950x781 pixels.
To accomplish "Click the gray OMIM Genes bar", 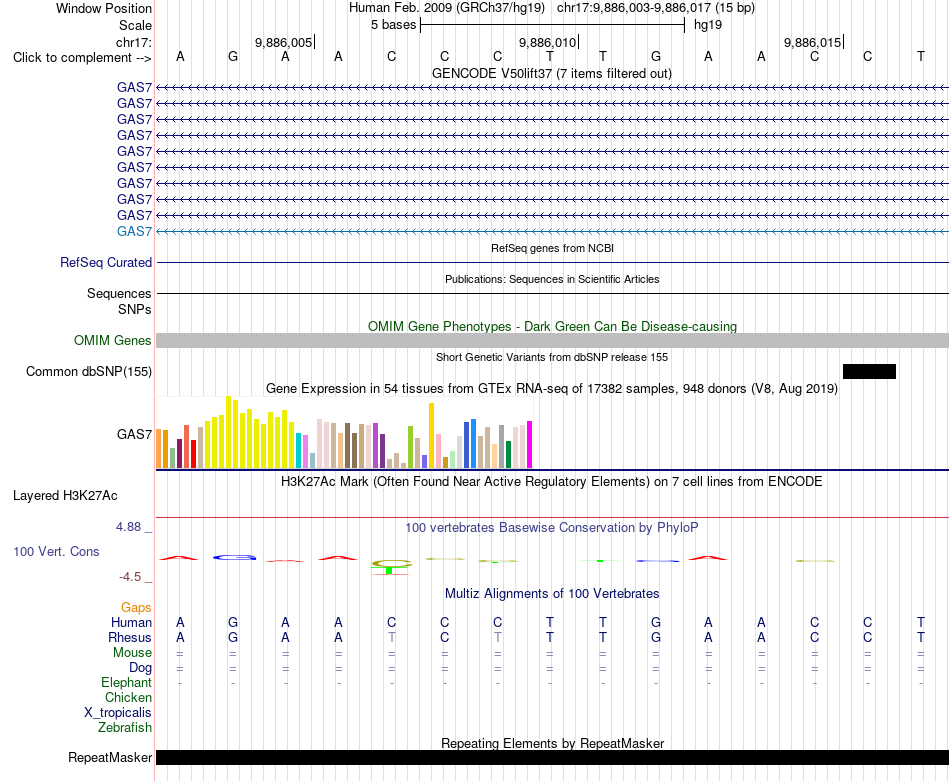I will (552, 341).
